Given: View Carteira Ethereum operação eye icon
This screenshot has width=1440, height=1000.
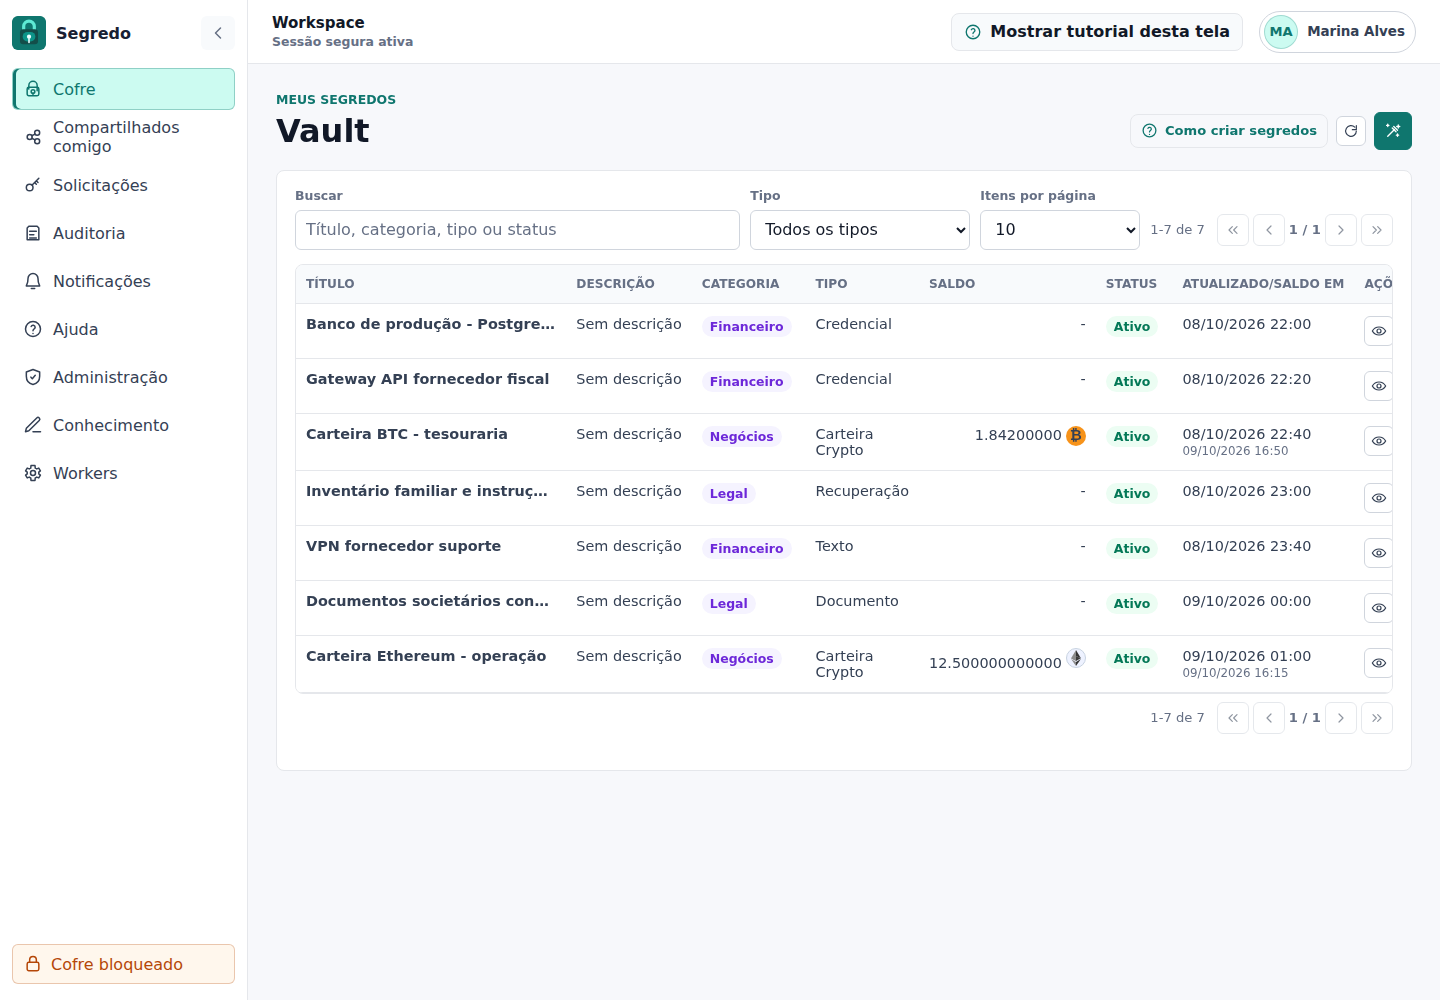Looking at the screenshot, I should tap(1379, 663).
